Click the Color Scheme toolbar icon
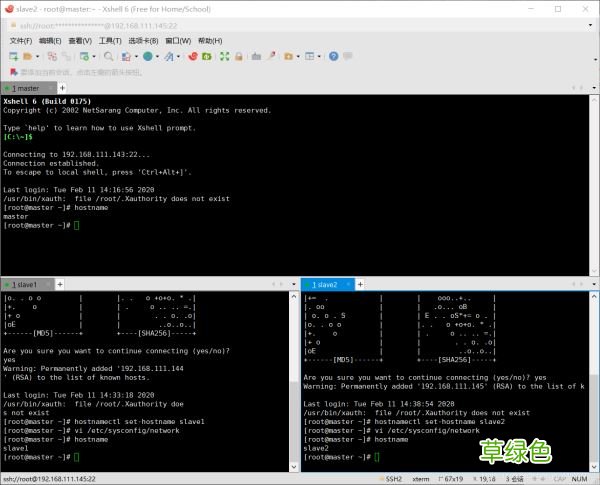Viewport: 600px width, 485px height. click(x=126, y=57)
